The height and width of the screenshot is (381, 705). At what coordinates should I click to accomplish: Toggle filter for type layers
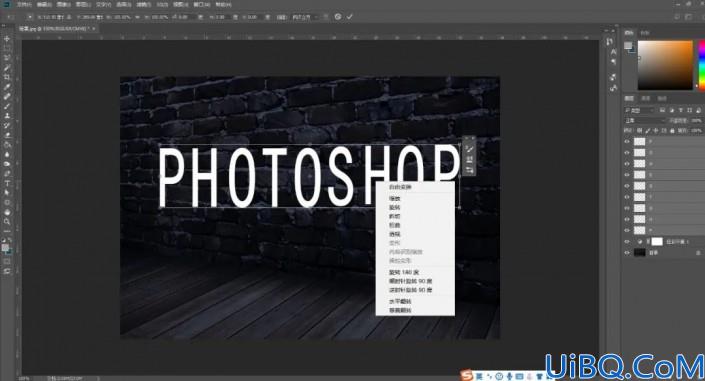tap(680, 110)
